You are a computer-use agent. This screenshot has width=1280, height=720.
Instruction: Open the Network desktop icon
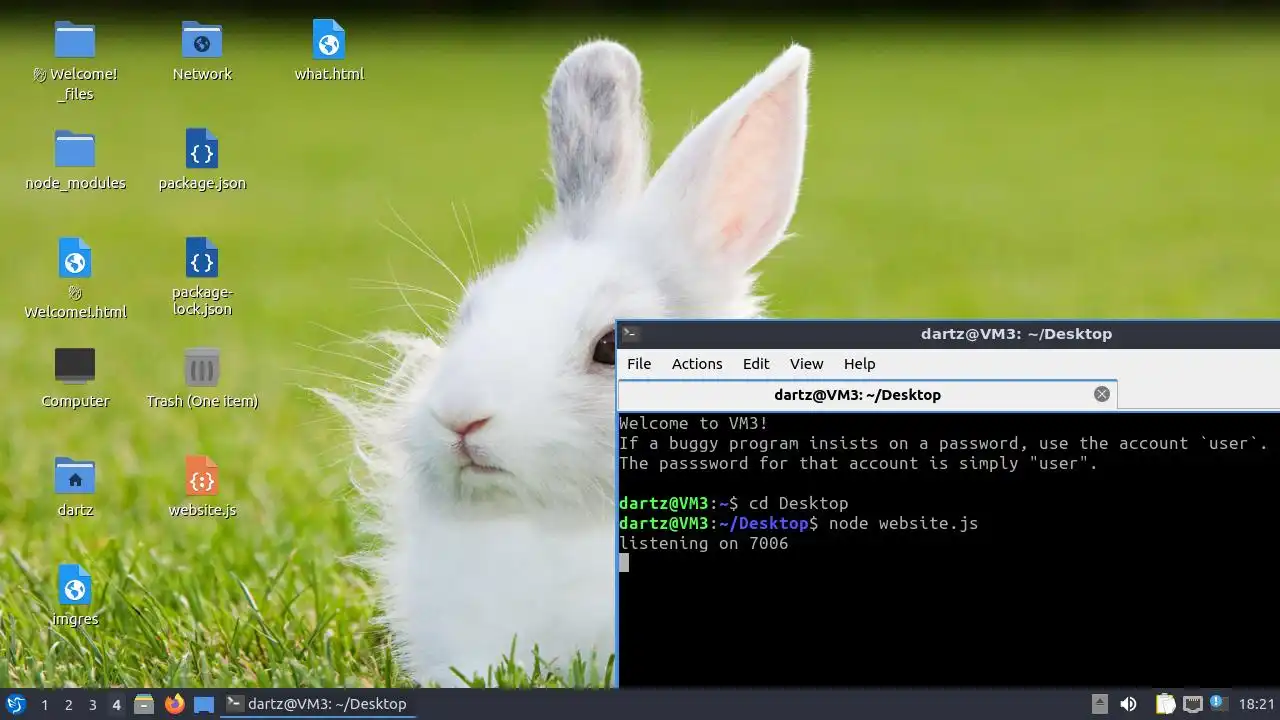(x=202, y=40)
